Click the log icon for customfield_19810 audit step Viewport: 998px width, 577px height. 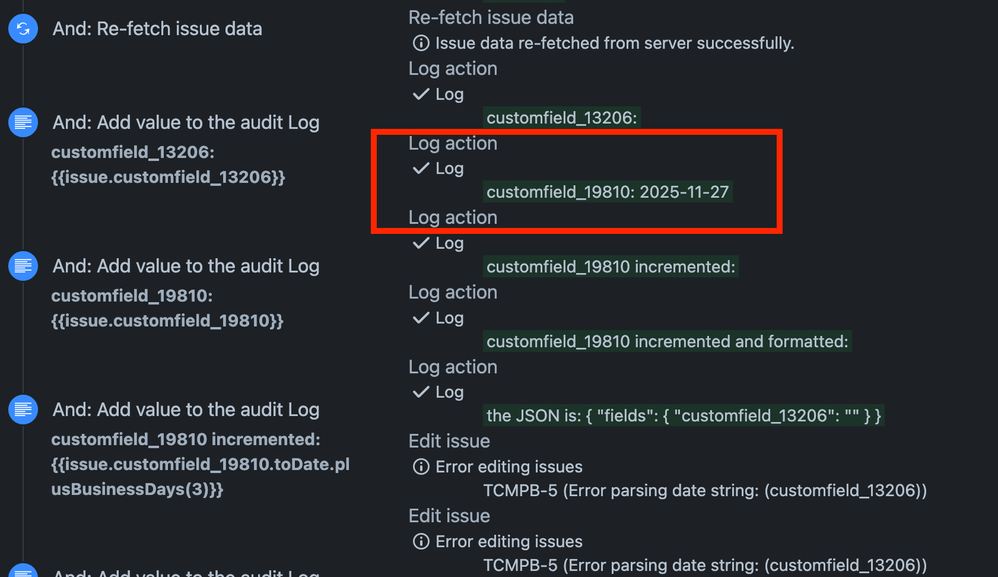point(23,266)
